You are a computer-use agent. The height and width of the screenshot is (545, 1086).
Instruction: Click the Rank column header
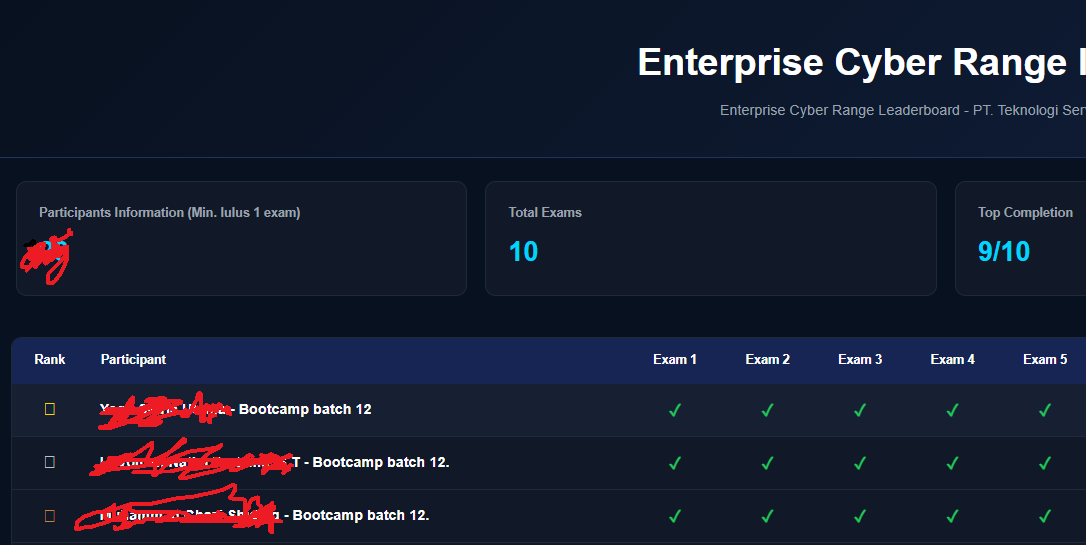click(50, 359)
